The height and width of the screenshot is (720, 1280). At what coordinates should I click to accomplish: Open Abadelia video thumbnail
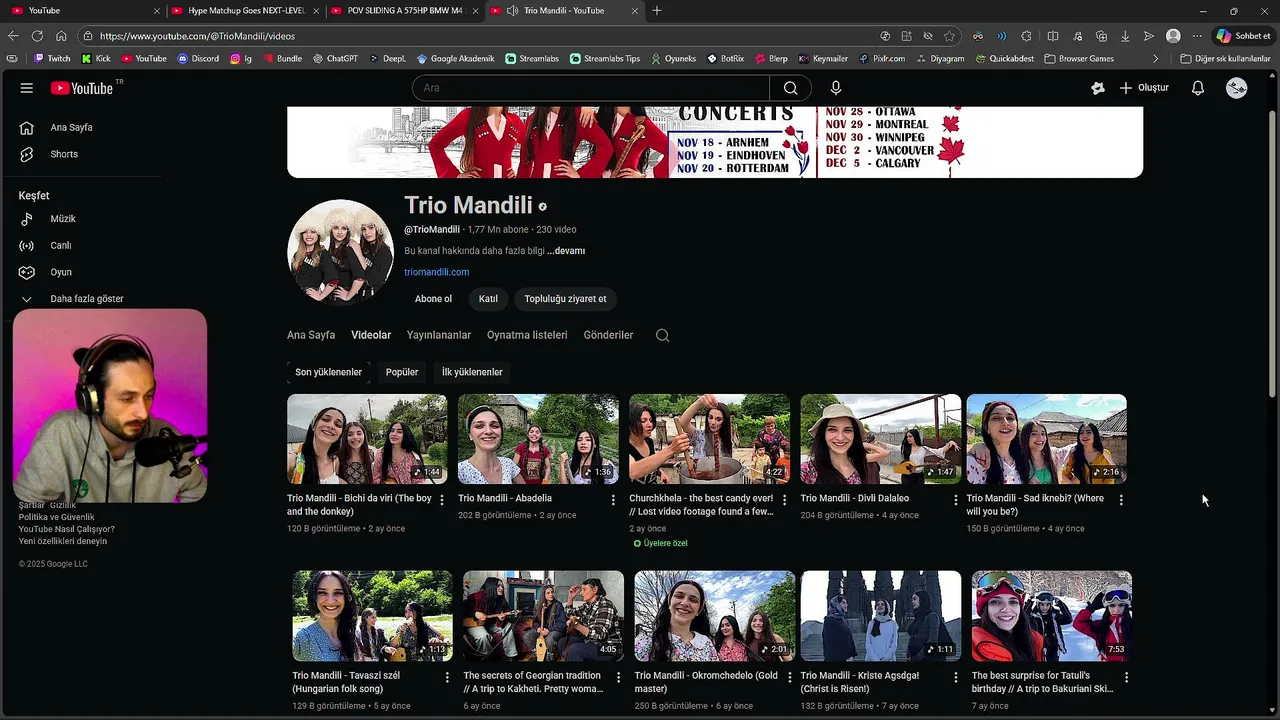(538, 439)
